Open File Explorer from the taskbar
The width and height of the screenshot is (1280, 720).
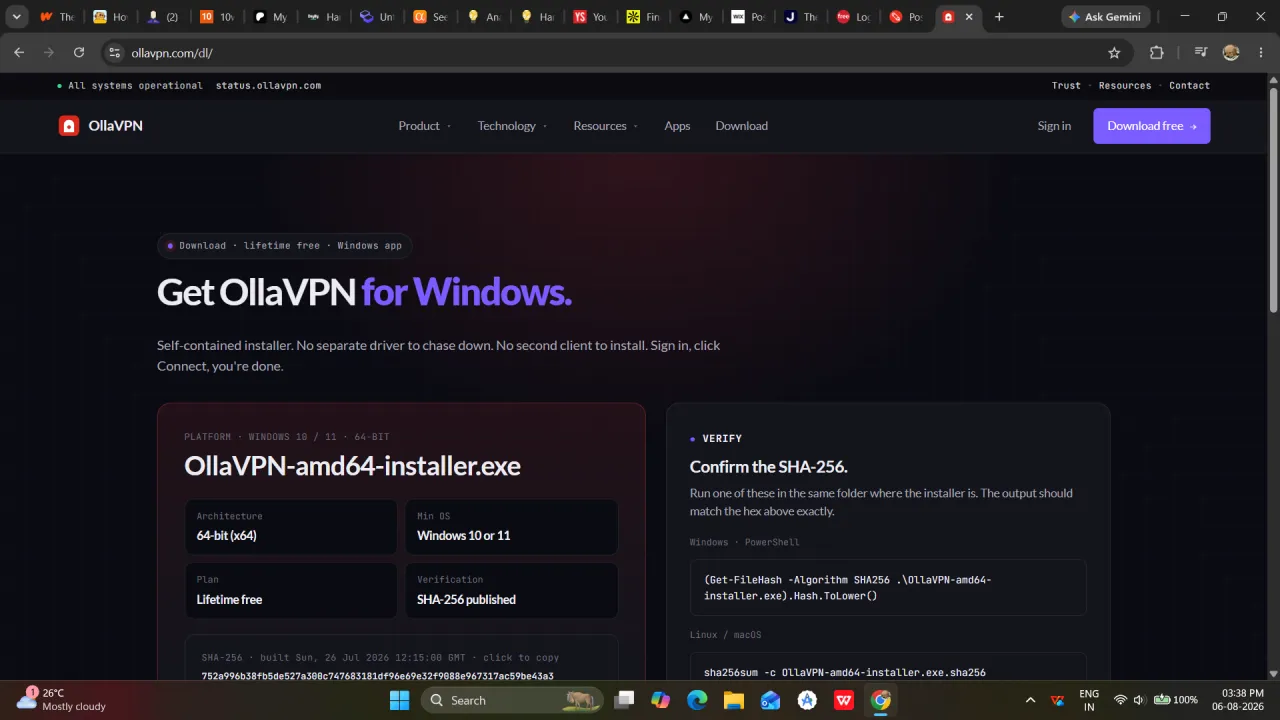[734, 700]
